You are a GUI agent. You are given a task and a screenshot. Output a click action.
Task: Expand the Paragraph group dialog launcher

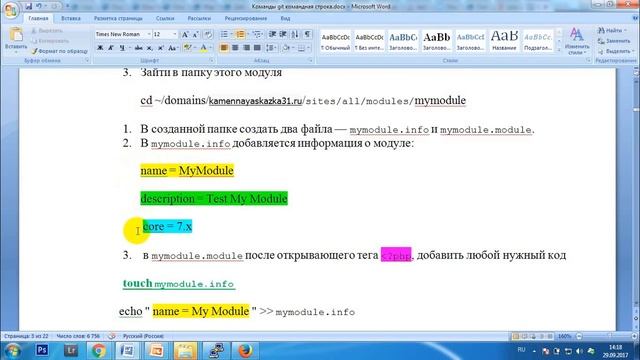pyautogui.click(x=310, y=60)
